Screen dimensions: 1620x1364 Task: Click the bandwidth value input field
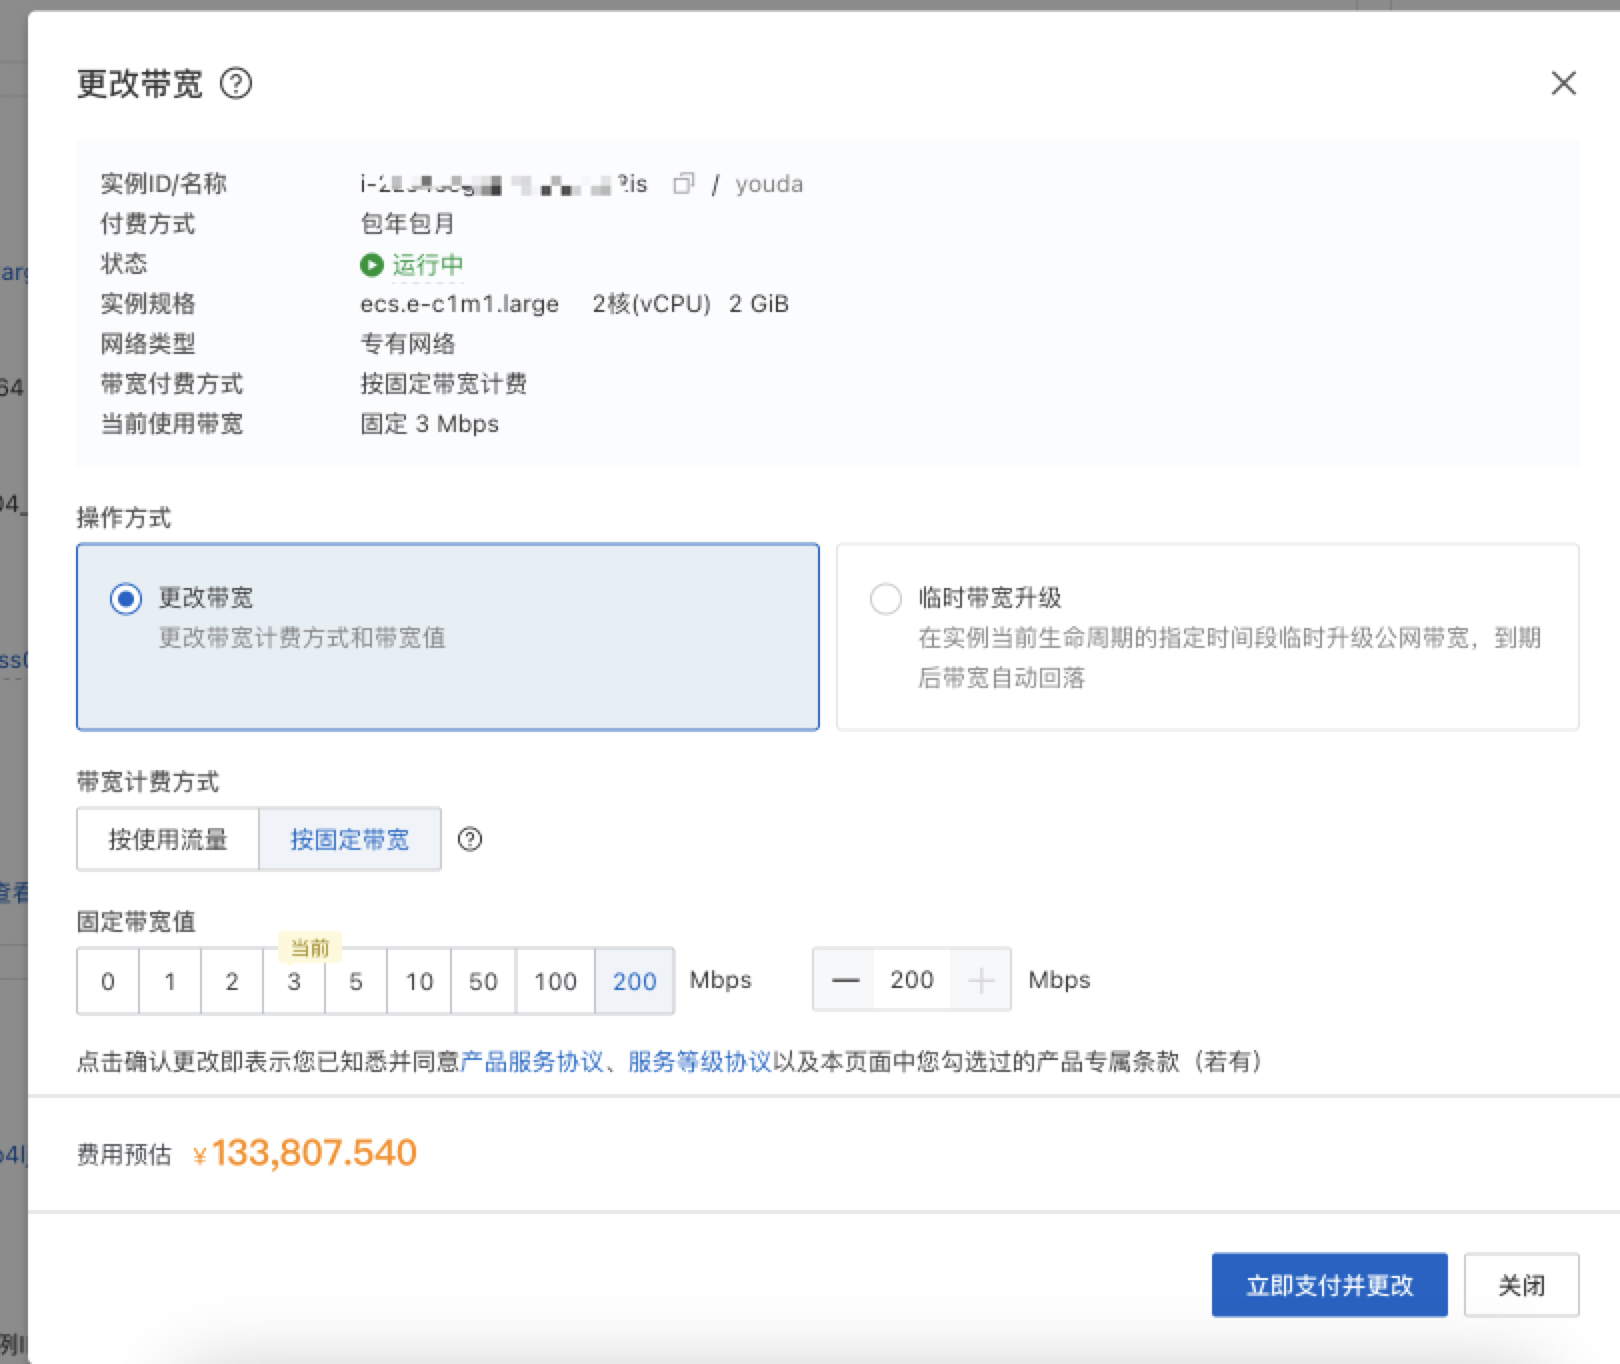911,980
